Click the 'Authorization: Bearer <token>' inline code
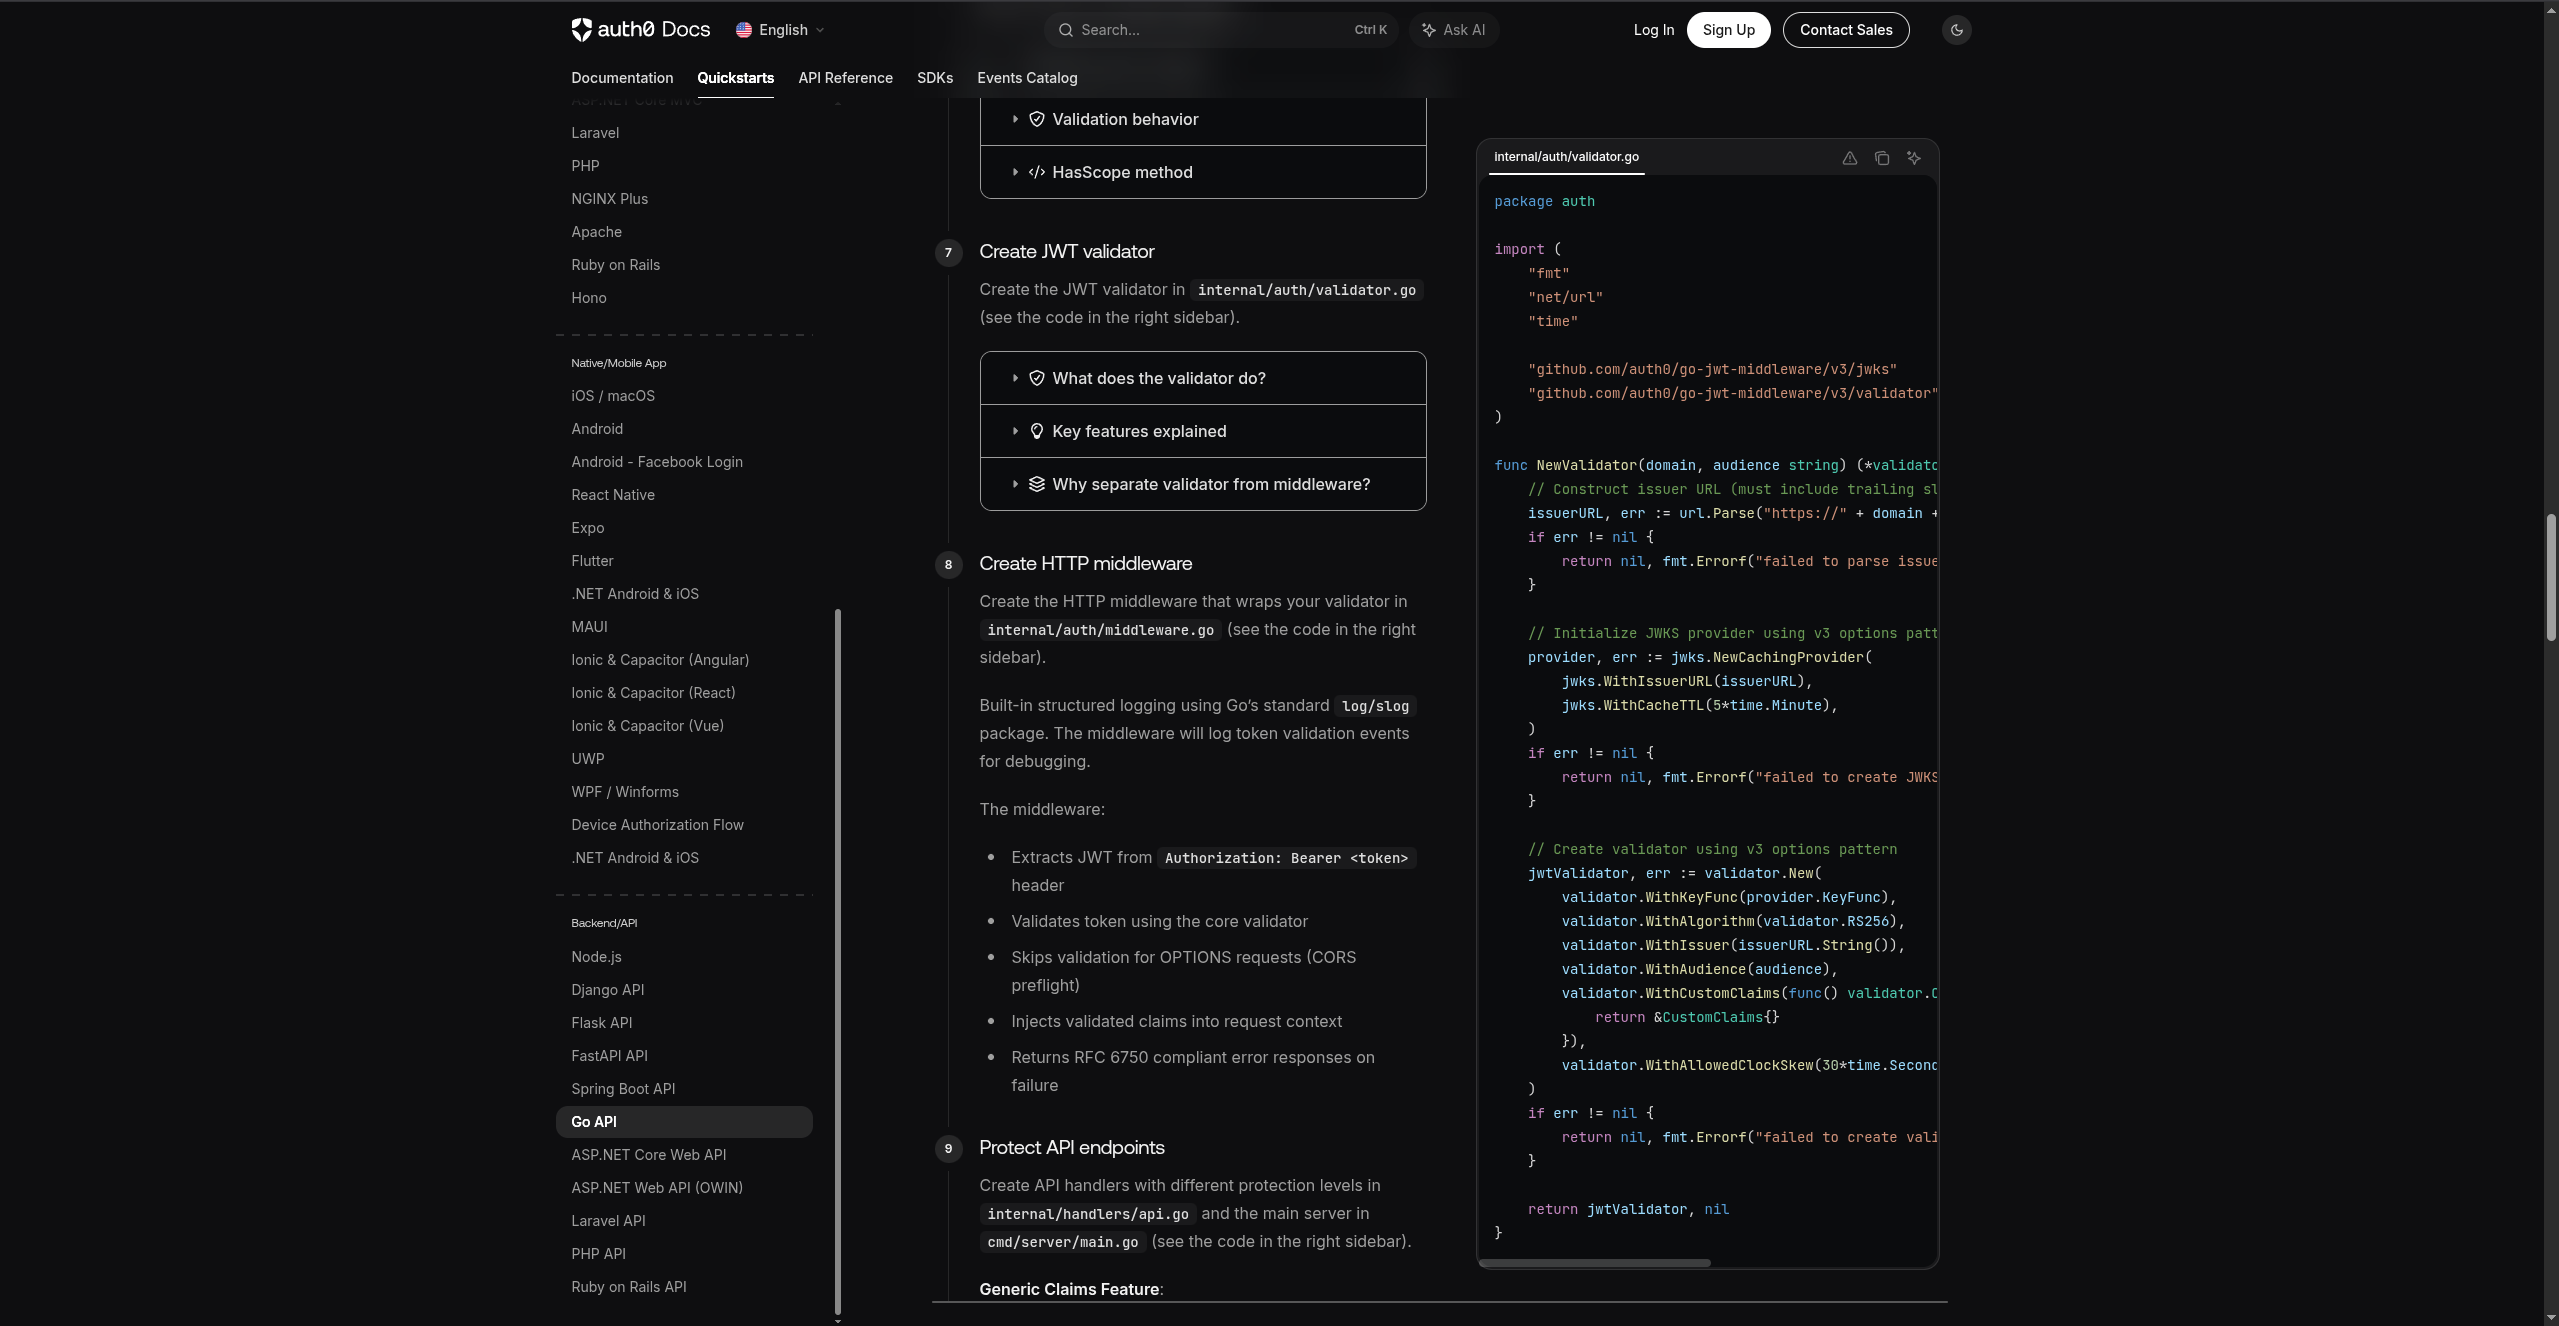2559x1326 pixels. point(1286,858)
